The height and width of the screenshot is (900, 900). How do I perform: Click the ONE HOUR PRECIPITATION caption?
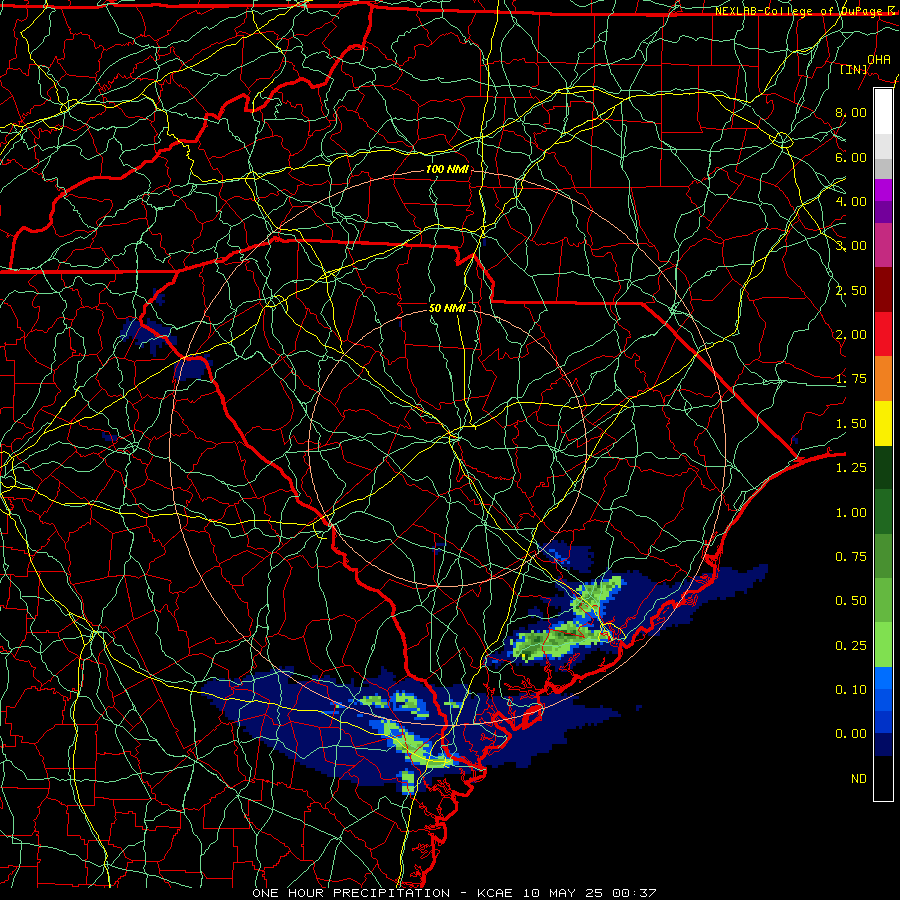(351, 893)
